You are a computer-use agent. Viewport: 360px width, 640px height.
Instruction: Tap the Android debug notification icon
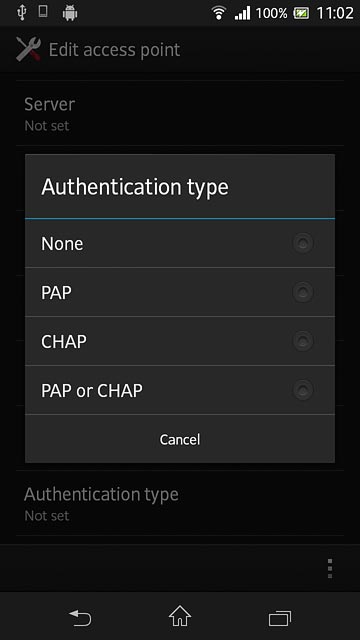[x=70, y=13]
